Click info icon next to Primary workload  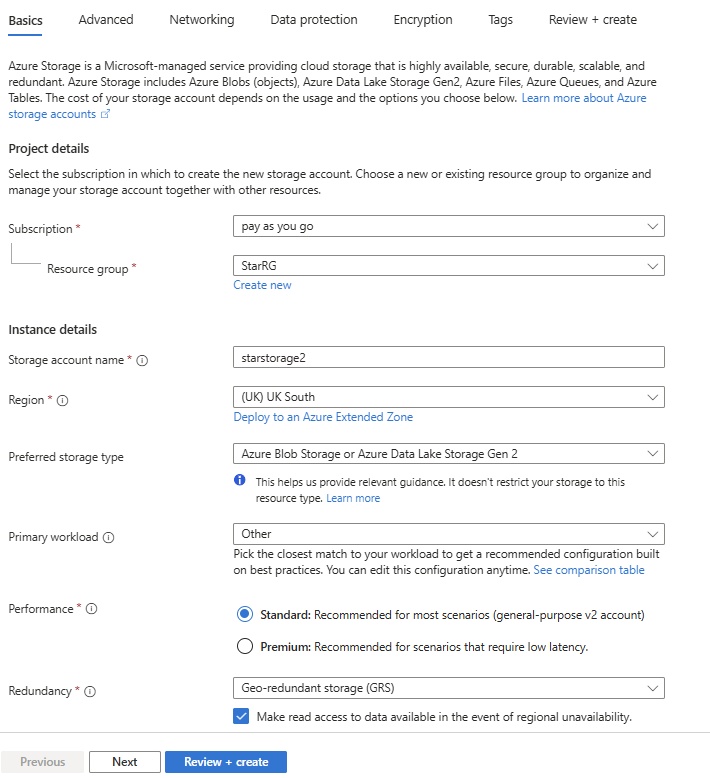(109, 538)
